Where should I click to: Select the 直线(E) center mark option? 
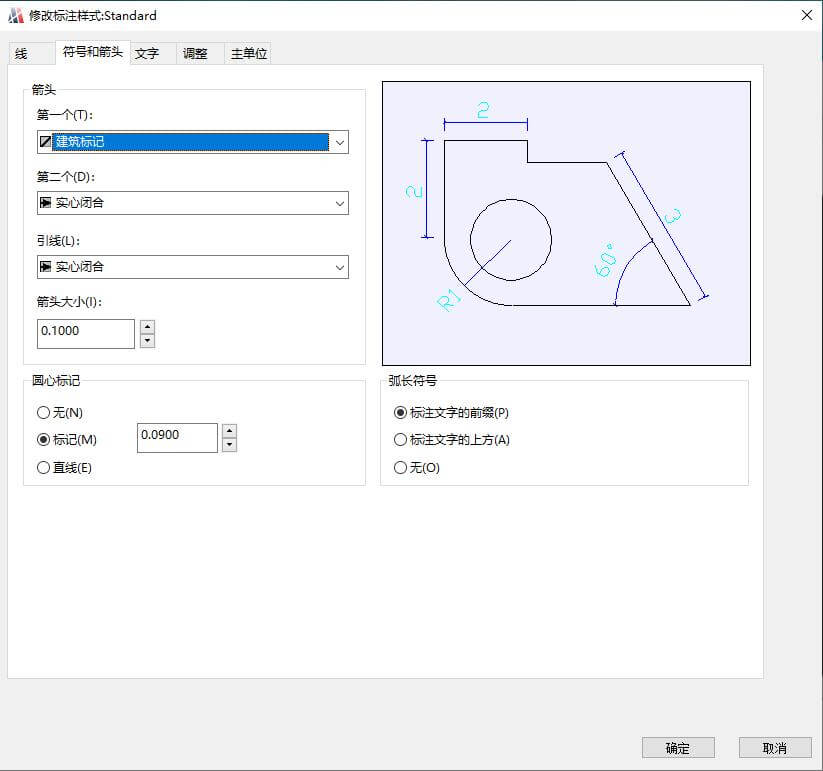[x=43, y=466]
